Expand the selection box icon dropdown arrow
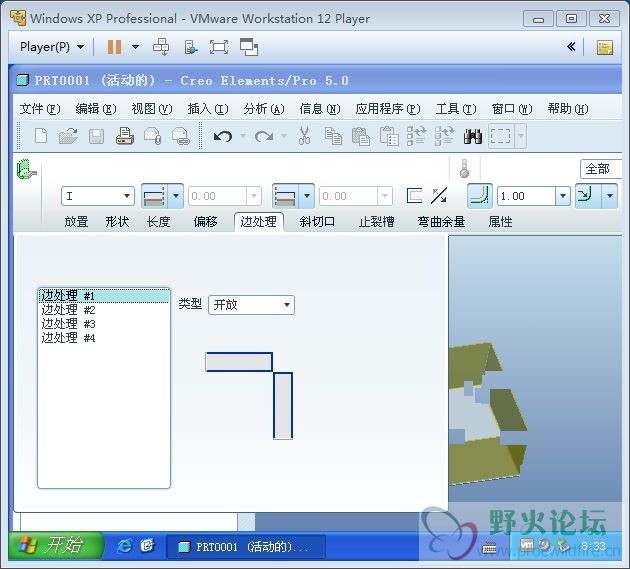This screenshot has height=569, width=630. coord(521,136)
